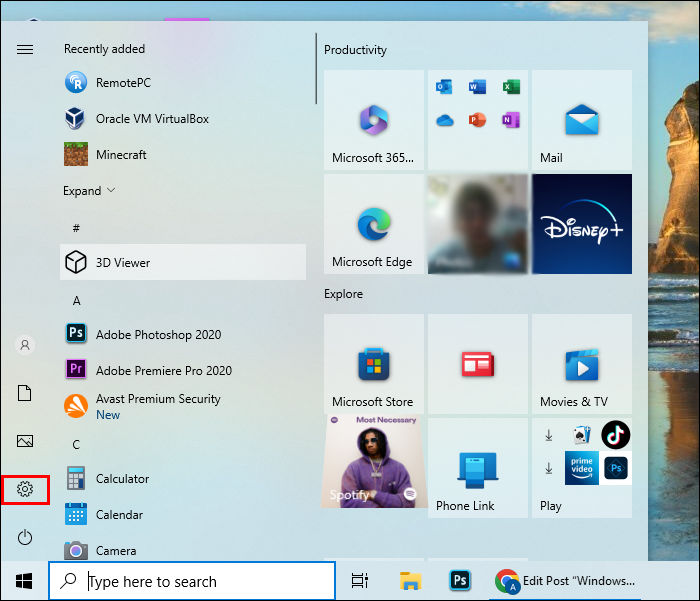Click the app list scrollbar

pyautogui.click(x=316, y=68)
